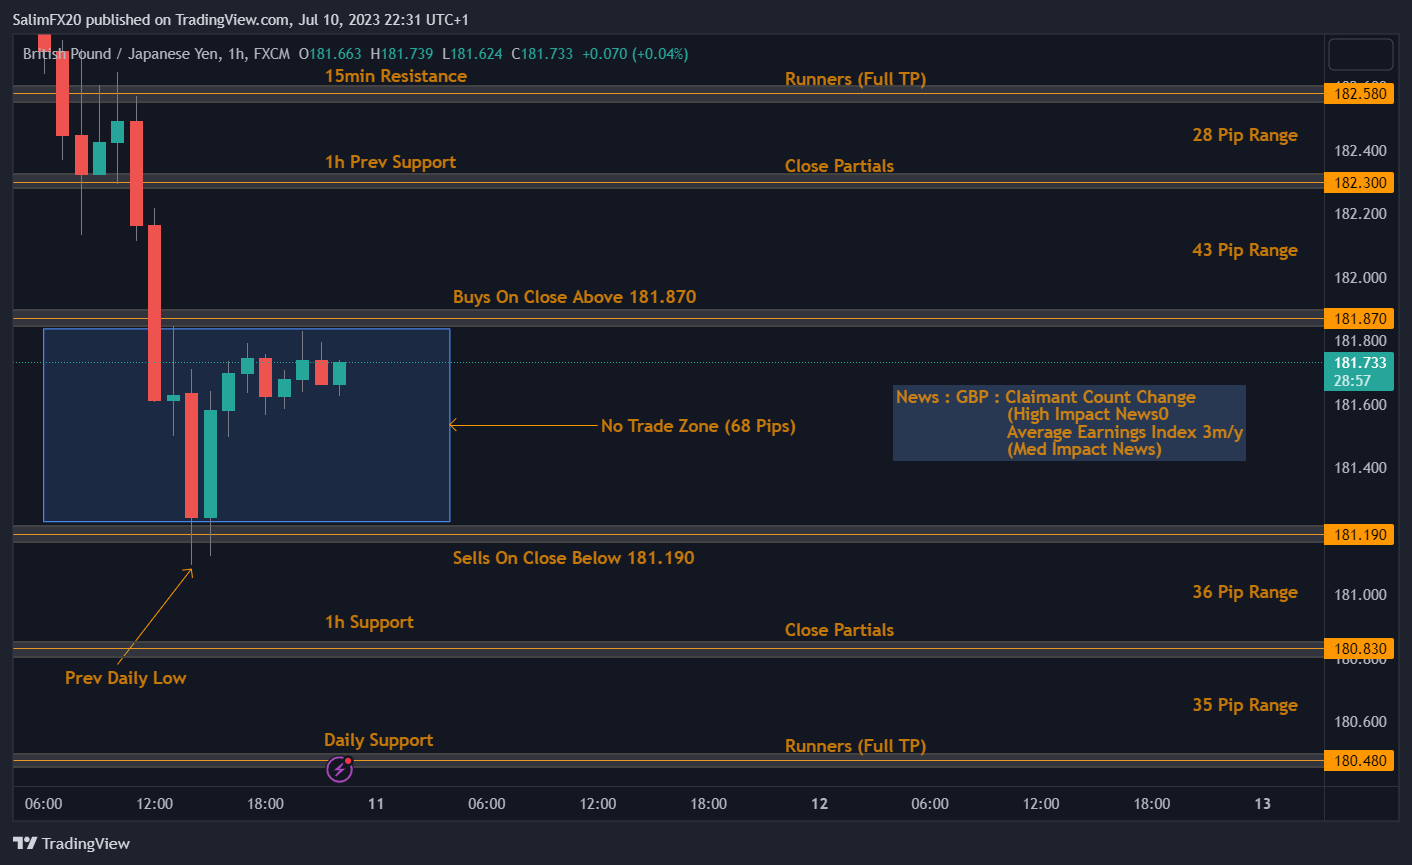Select the 'Buys On Close Above 181.870' text
1412x865 pixels.
click(574, 297)
